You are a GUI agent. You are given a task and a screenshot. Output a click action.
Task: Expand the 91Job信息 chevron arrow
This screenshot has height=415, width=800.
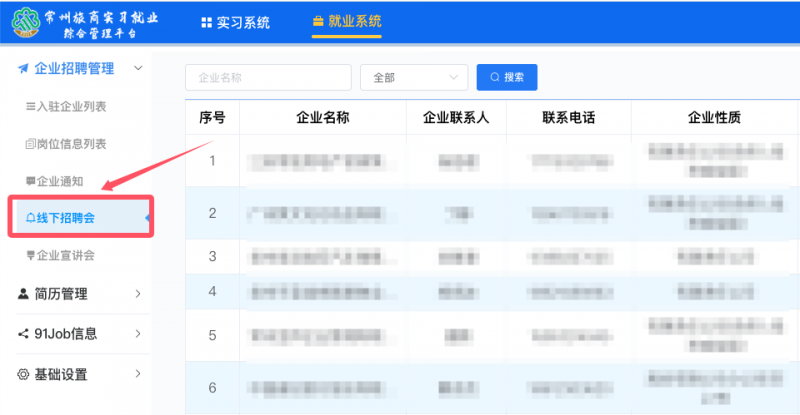tap(138, 334)
